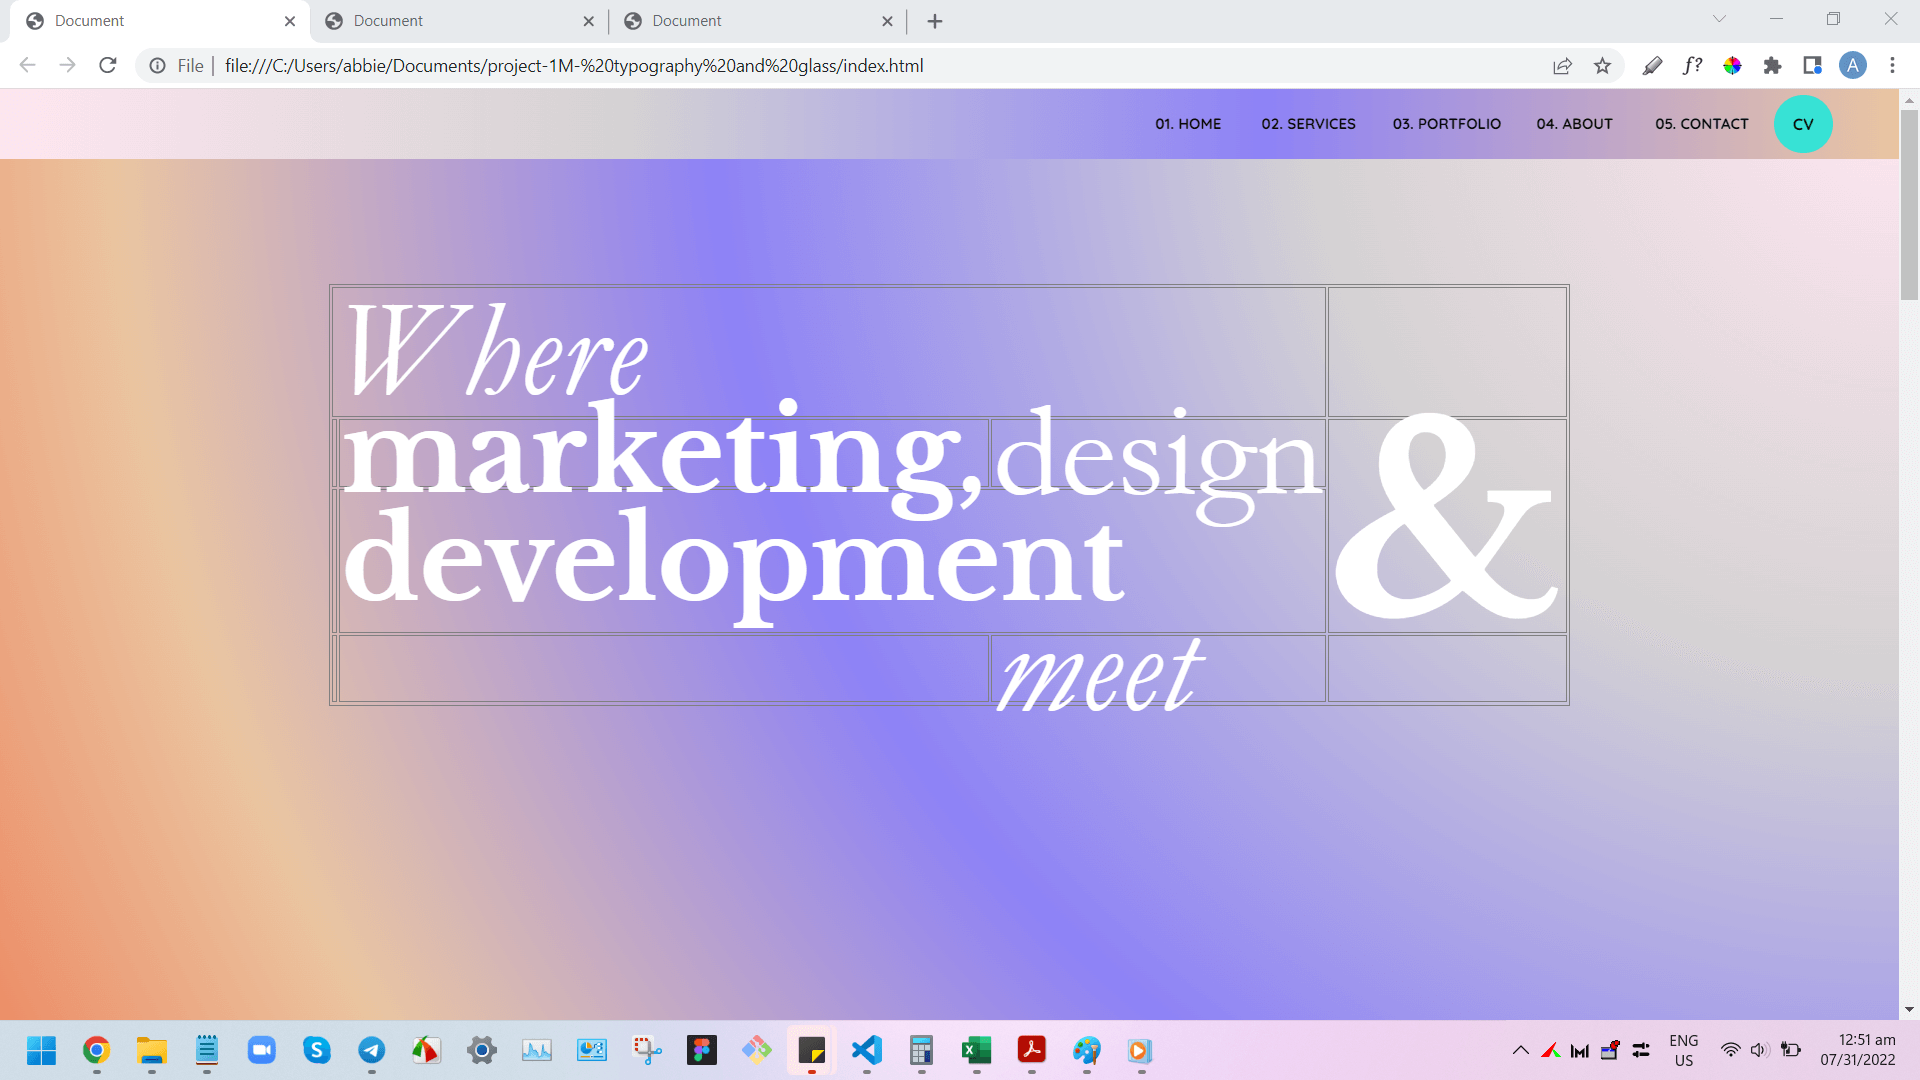This screenshot has width=1920, height=1080.
Task: Expand the tab search chevron
Action: pyautogui.click(x=1719, y=19)
